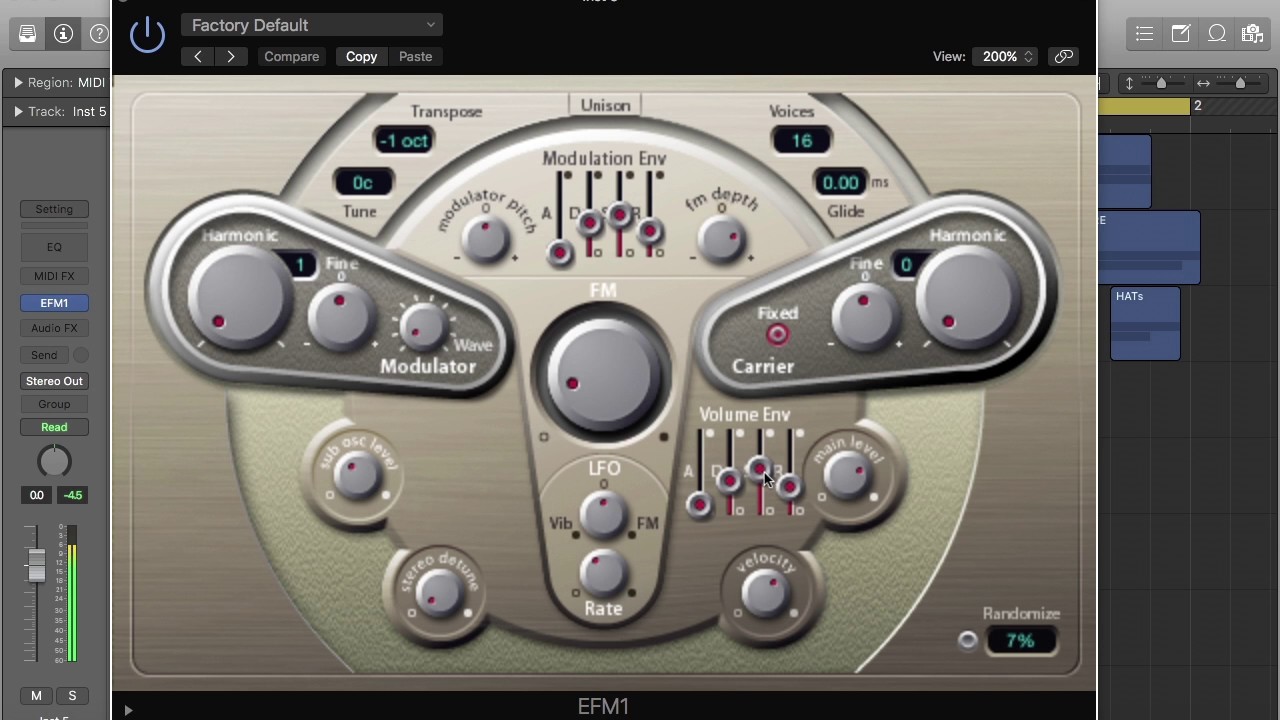The width and height of the screenshot is (1280, 720).
Task: Click the HATs region in tracks area
Action: point(1145,323)
